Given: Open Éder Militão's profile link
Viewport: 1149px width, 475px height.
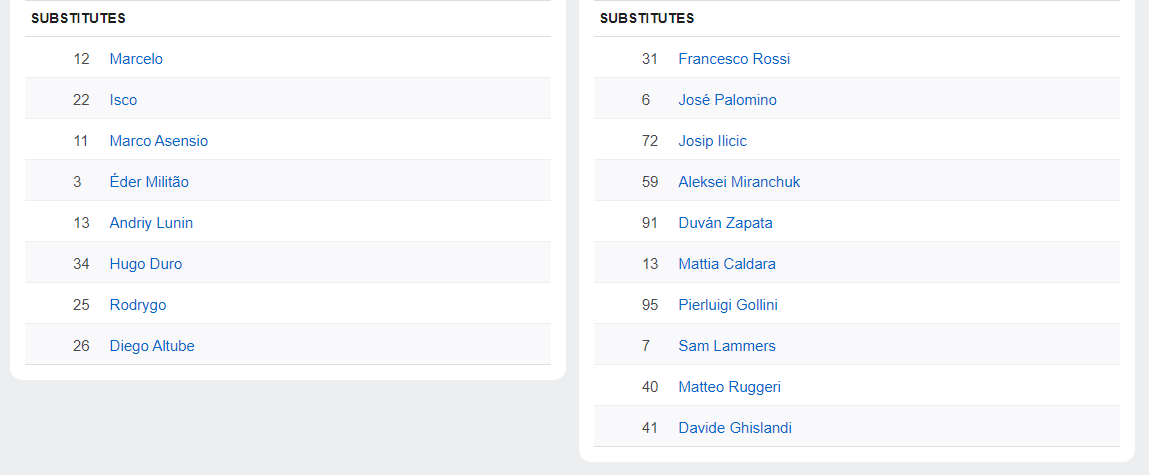Looking at the screenshot, I should click(x=149, y=182).
